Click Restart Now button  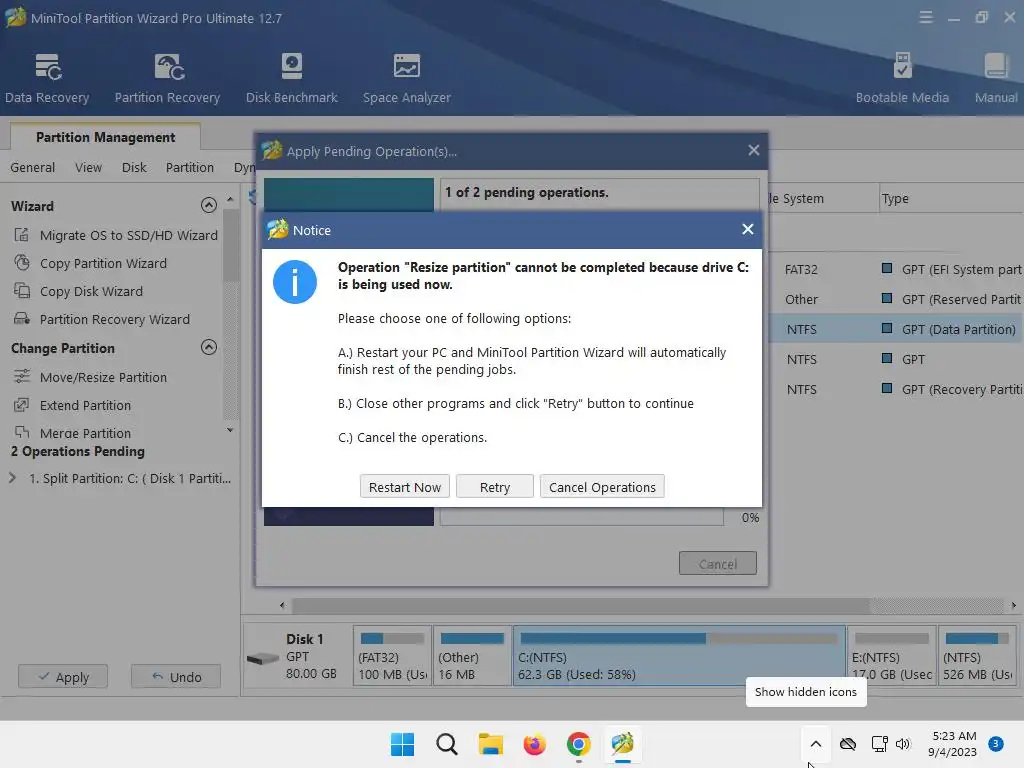pos(405,487)
